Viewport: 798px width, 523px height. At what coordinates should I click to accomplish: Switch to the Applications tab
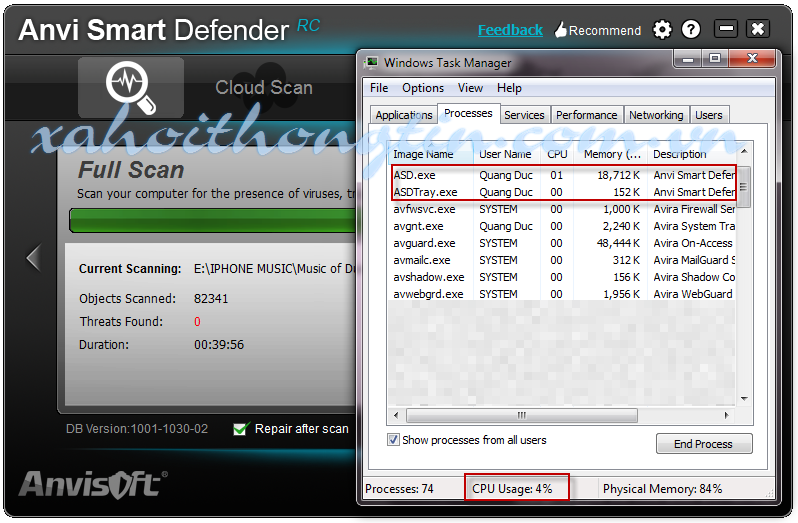(404, 115)
